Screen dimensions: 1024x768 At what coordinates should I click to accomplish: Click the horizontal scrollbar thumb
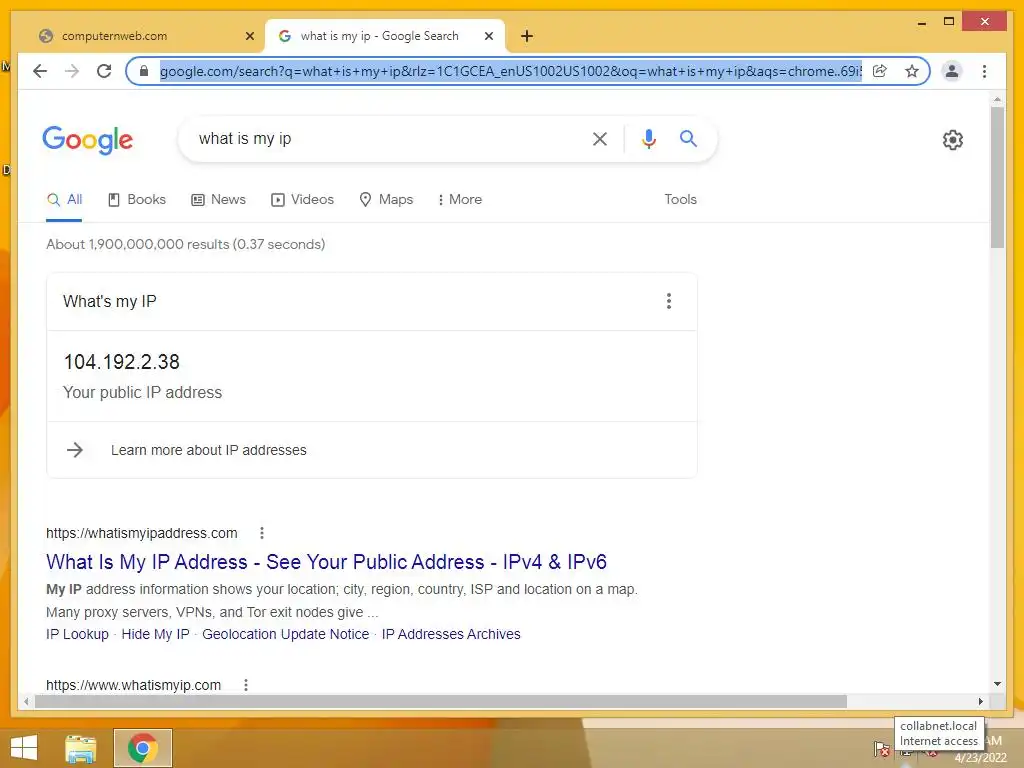coord(441,701)
